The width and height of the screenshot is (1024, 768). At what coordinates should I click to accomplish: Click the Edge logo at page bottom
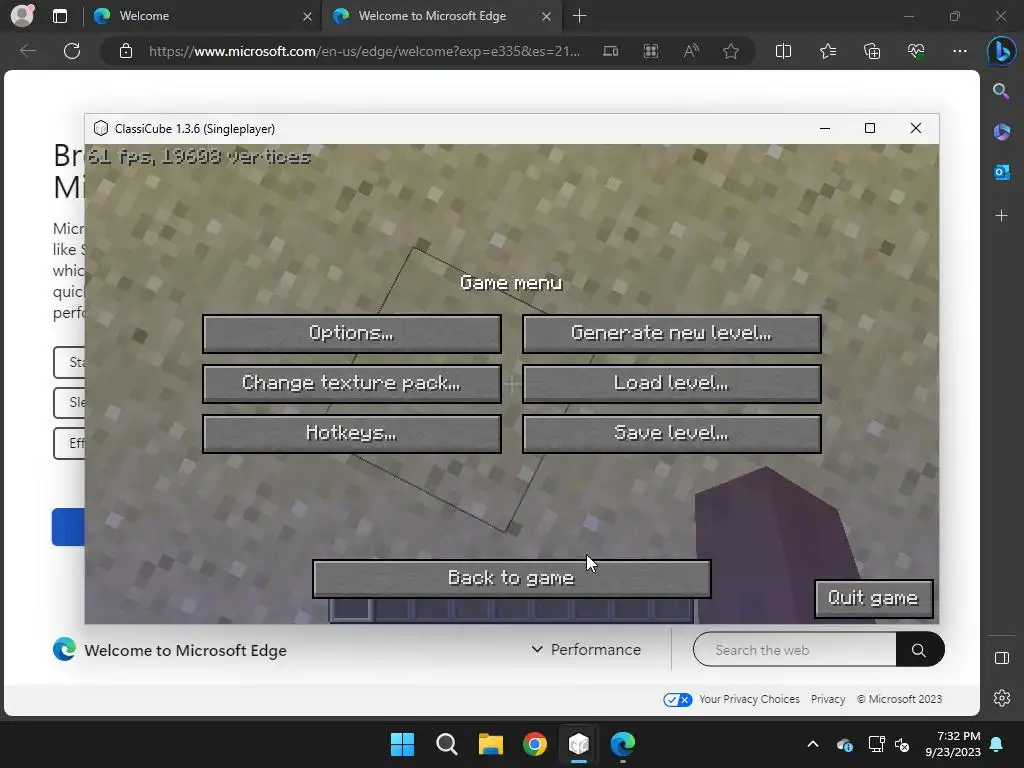(64, 650)
